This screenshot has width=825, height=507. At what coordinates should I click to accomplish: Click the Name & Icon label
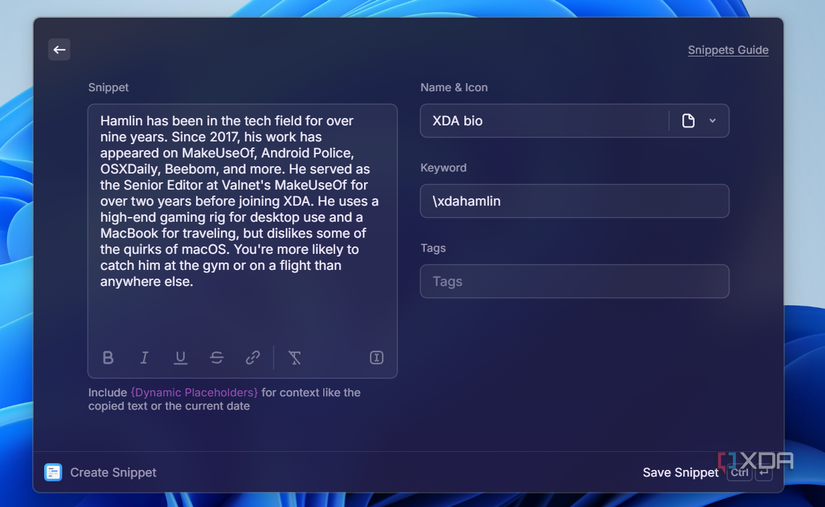tap(454, 87)
